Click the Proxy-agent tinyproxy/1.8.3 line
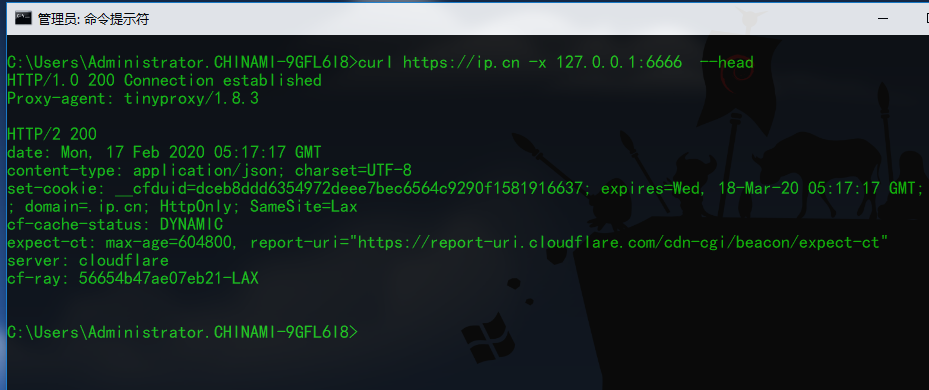Viewport: 929px width, 390px height. 133,98
